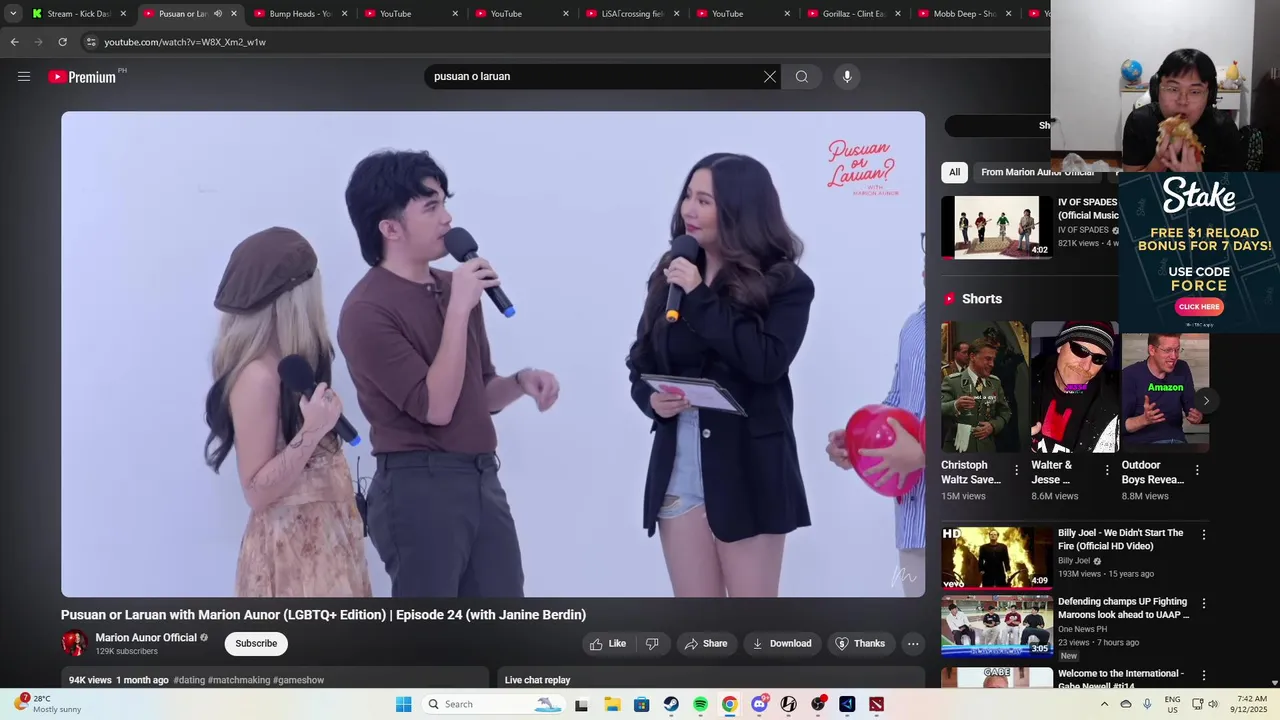Open Task View from the taskbar
The height and width of the screenshot is (720, 1280).
[581, 704]
